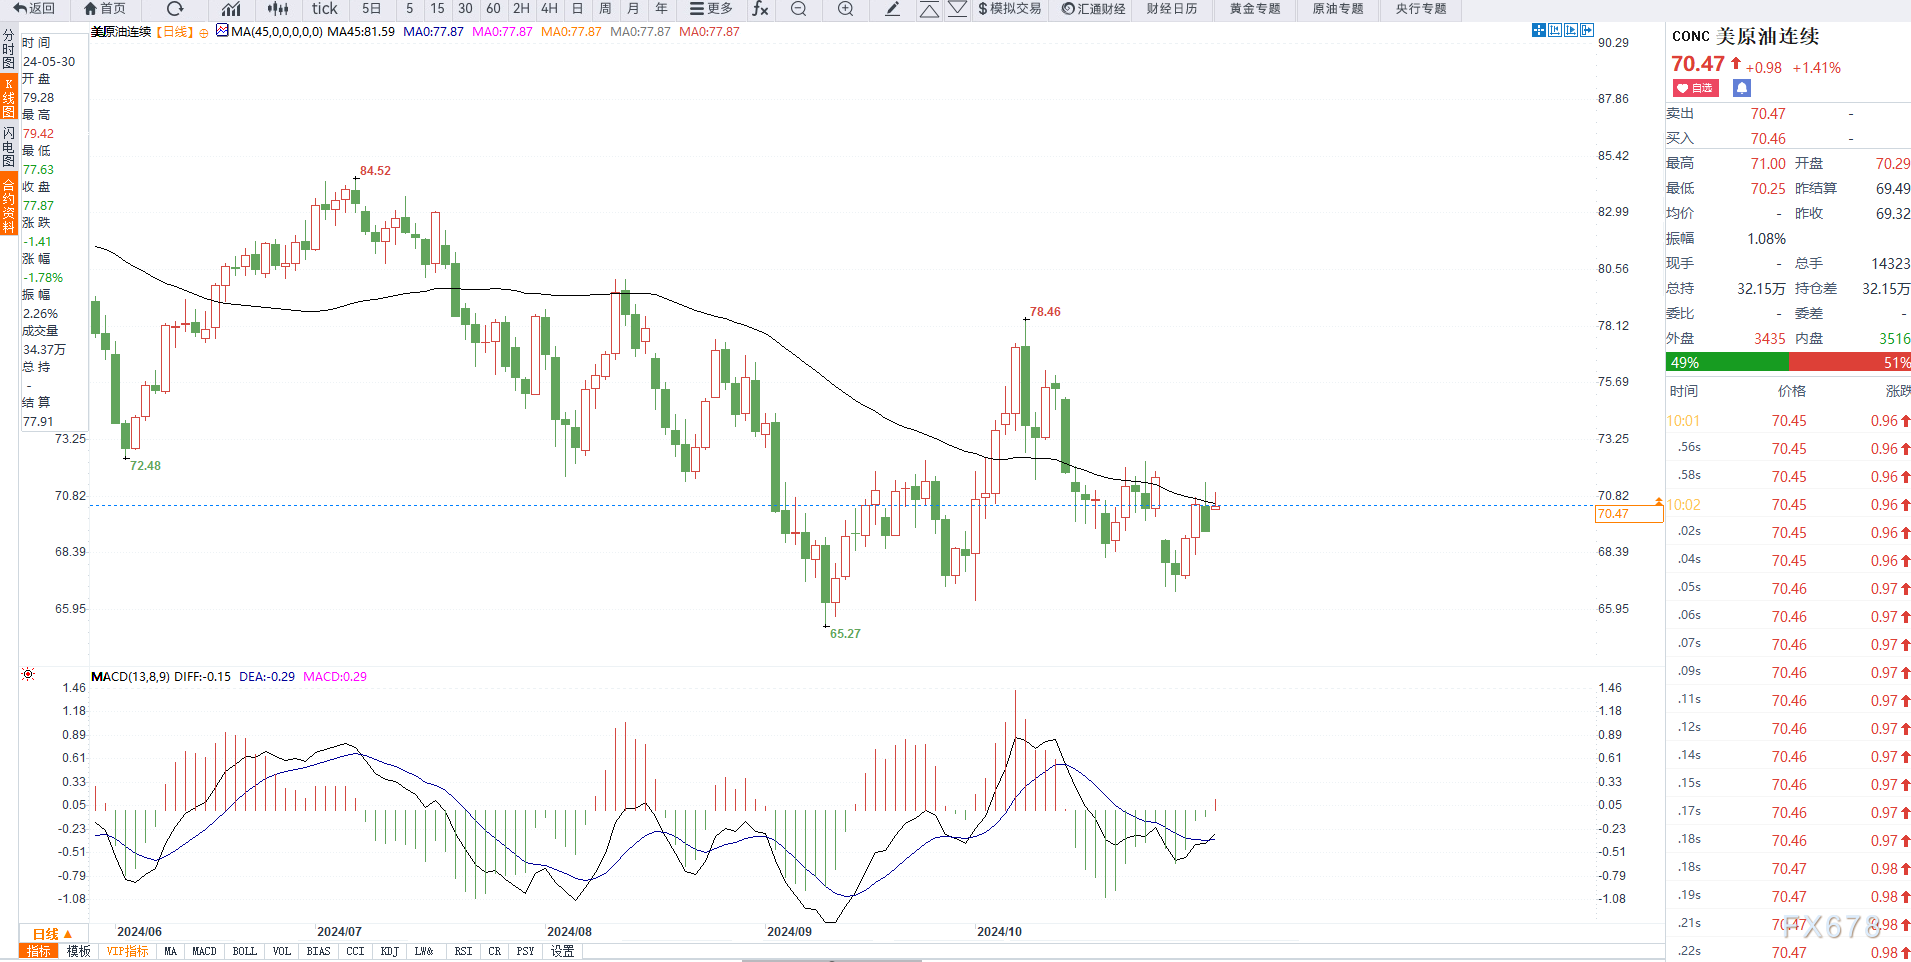
Task: Expand the circle icon beside 【日线】 title
Action: pos(204,32)
